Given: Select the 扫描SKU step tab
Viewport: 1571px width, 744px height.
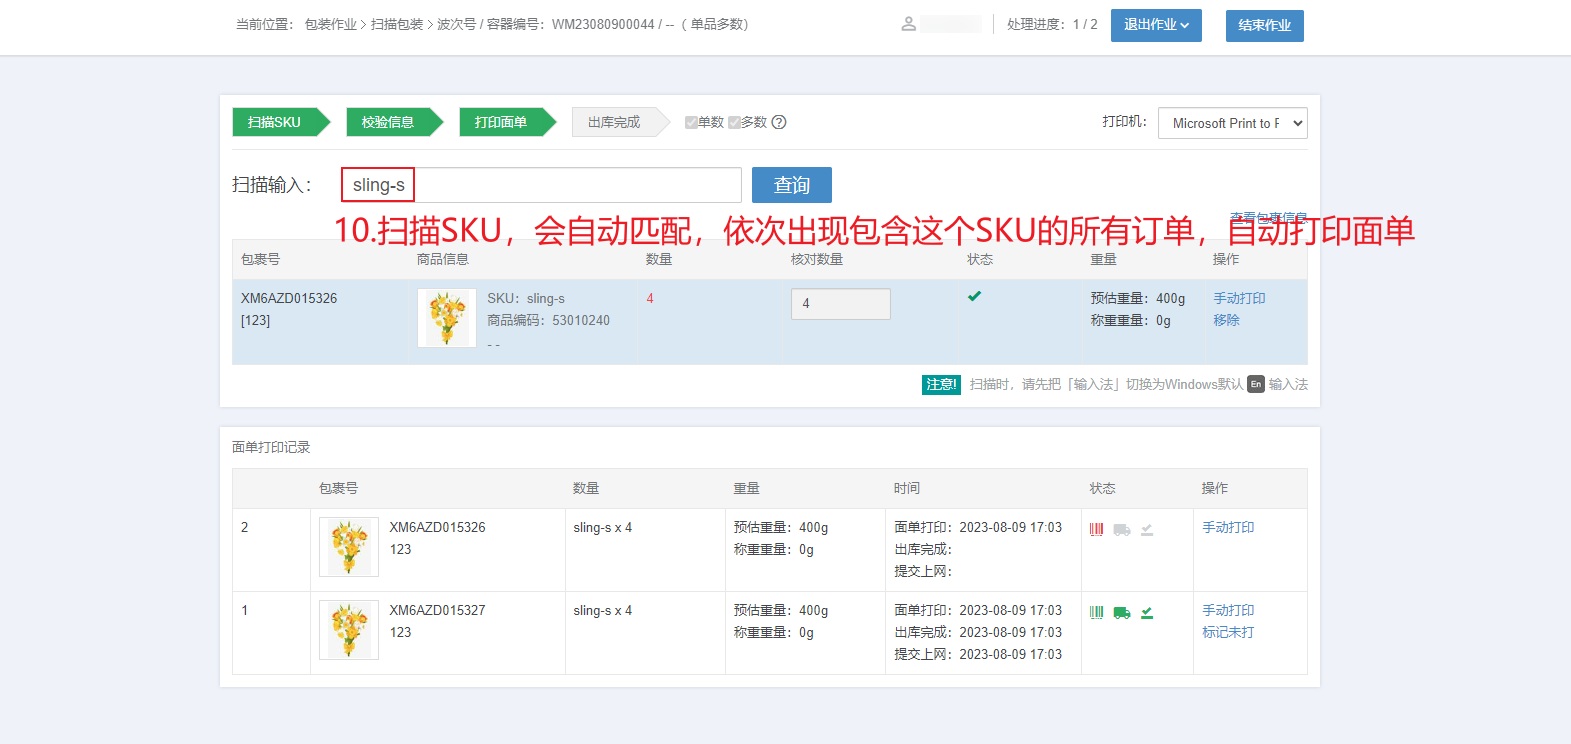Looking at the screenshot, I should [281, 122].
